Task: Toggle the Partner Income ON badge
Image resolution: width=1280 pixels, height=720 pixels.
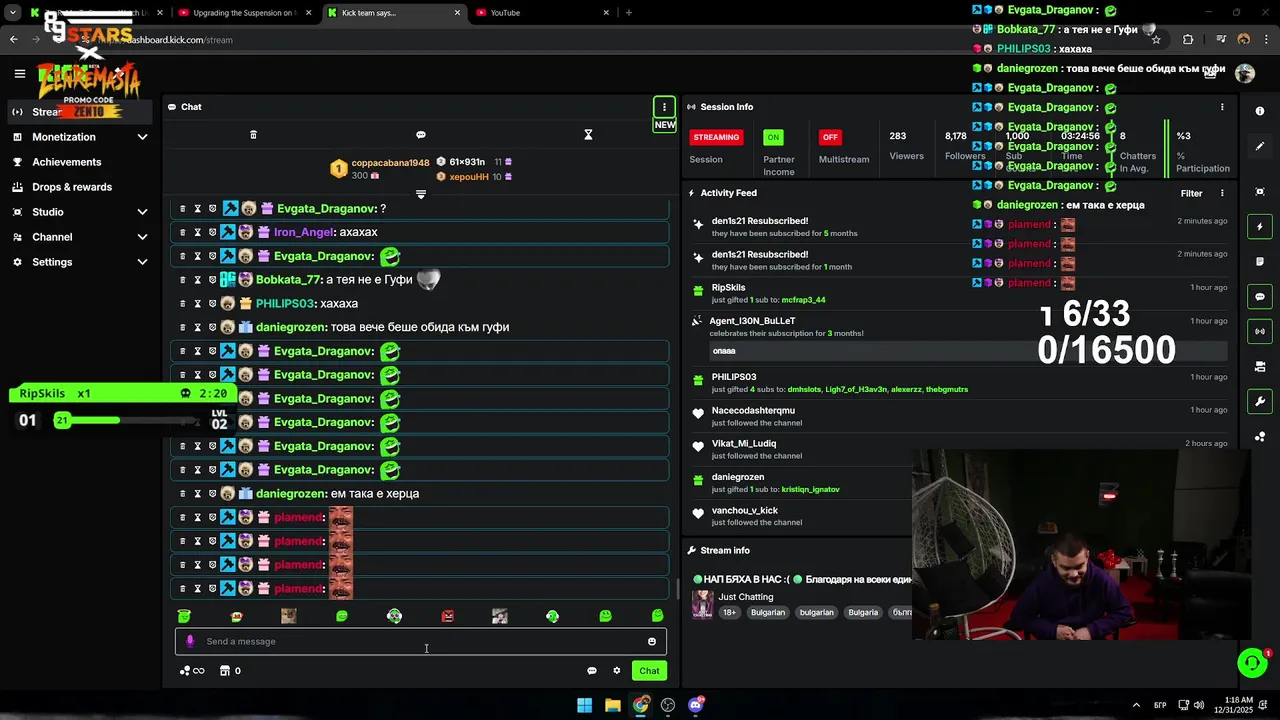Action: (773, 137)
